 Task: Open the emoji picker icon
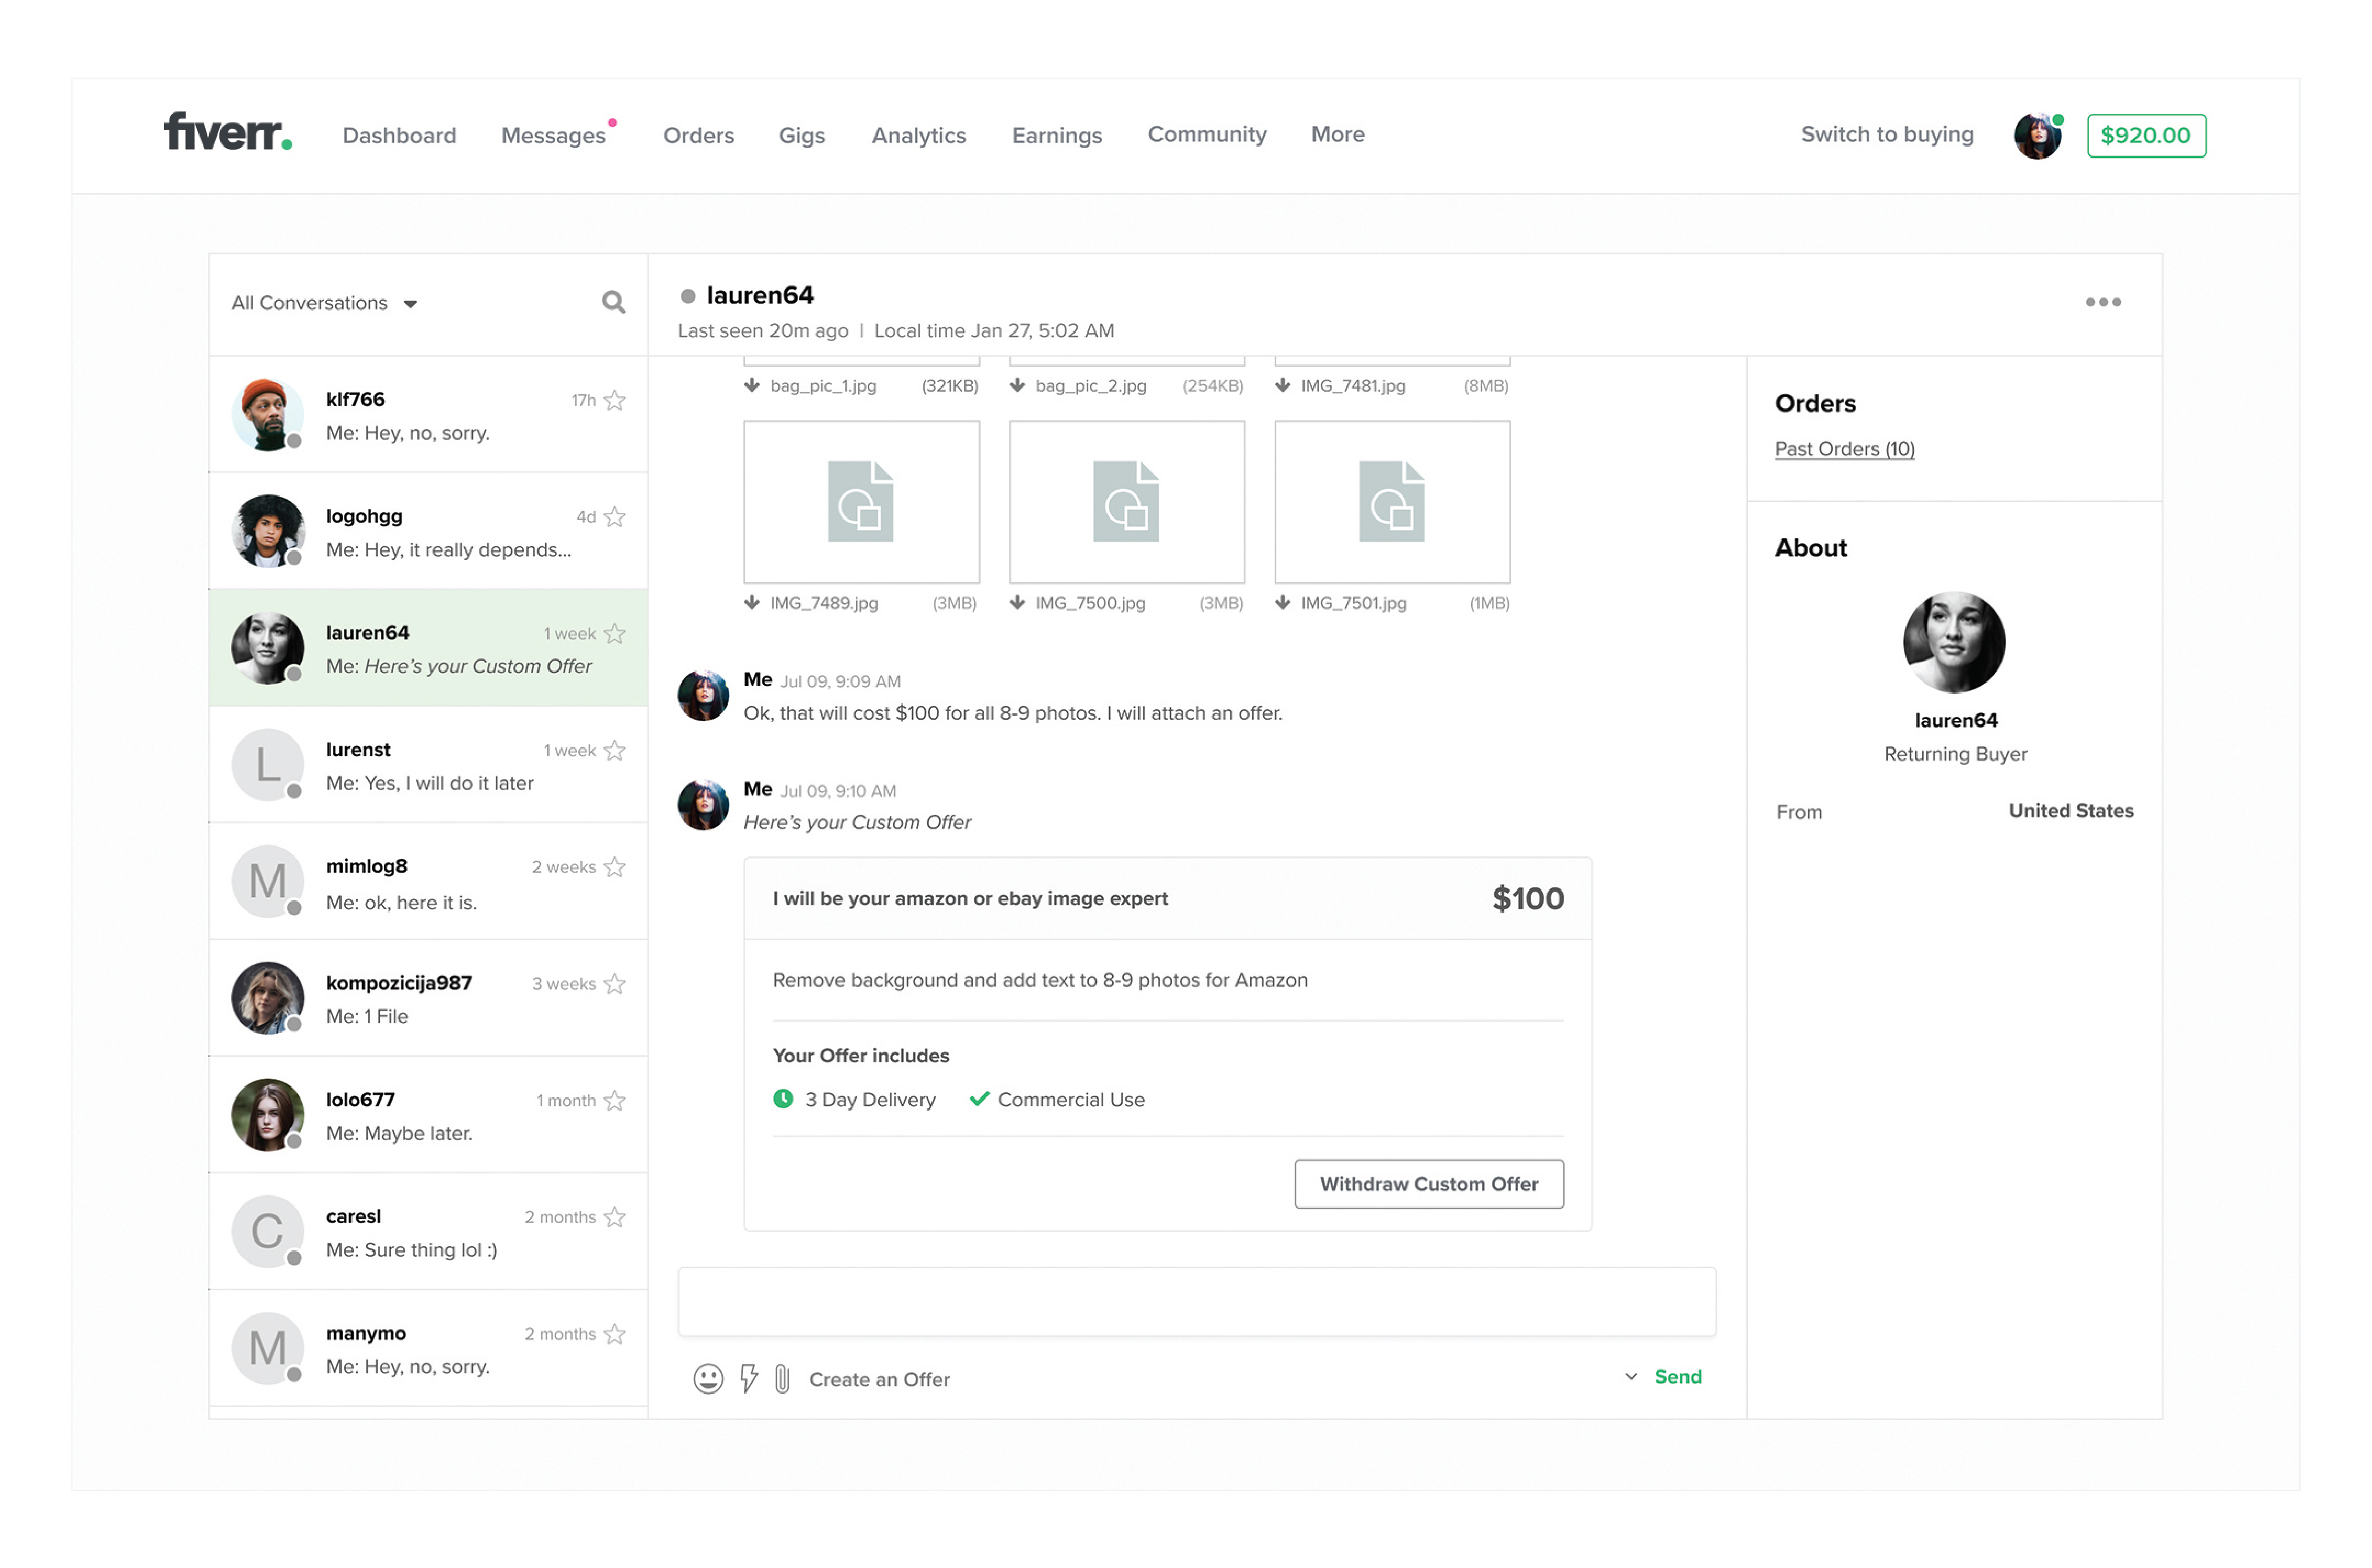708,1380
